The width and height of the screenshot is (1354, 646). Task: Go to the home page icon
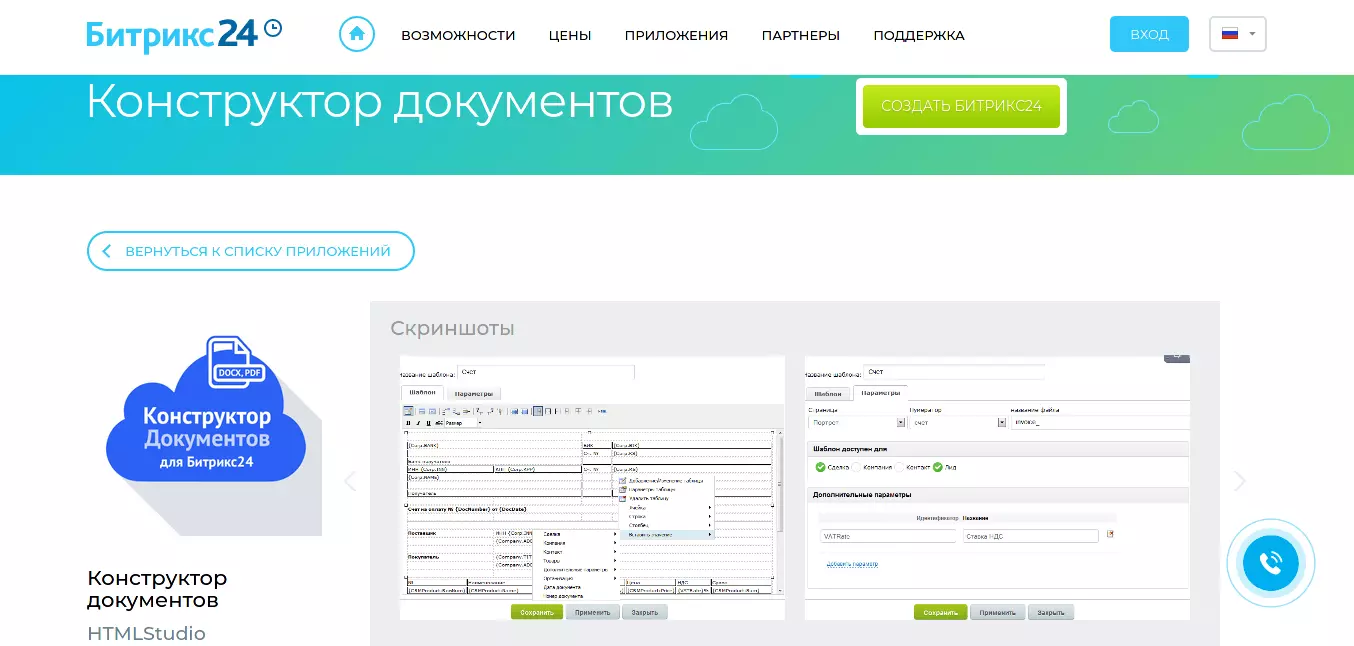(357, 35)
